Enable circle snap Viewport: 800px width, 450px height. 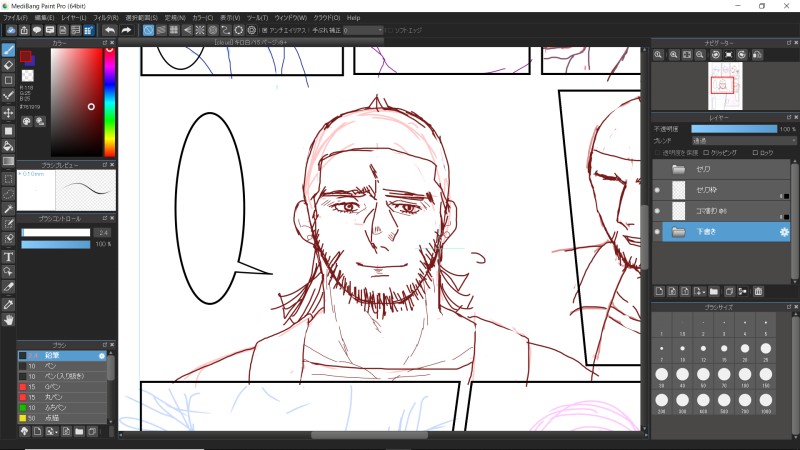[213, 31]
